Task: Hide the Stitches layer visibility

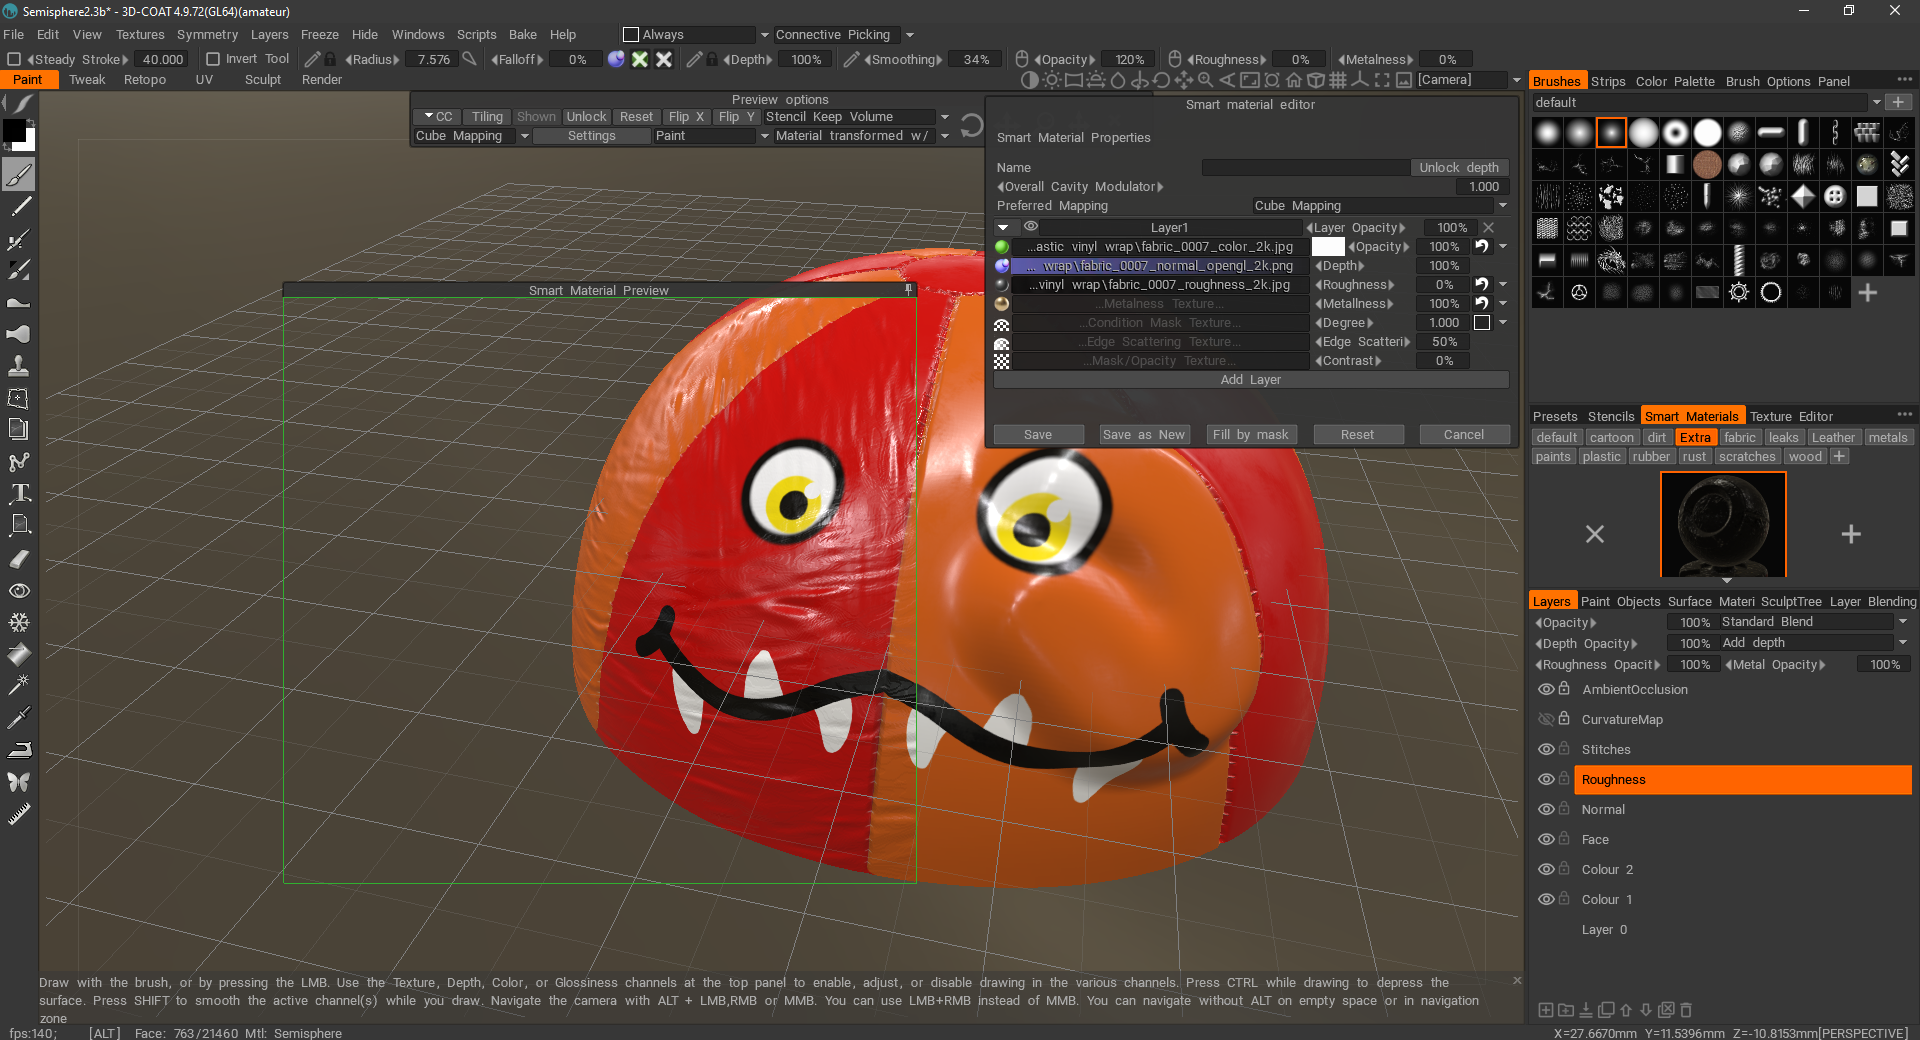Action: (x=1546, y=749)
